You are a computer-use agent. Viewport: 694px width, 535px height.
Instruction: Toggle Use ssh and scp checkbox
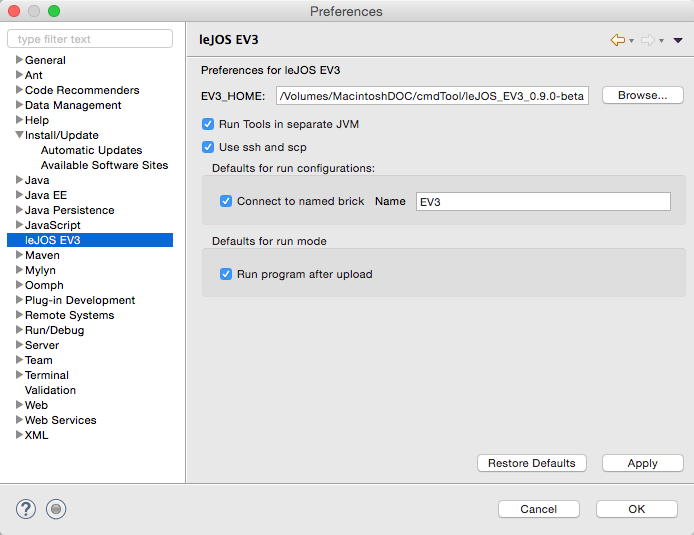208,147
